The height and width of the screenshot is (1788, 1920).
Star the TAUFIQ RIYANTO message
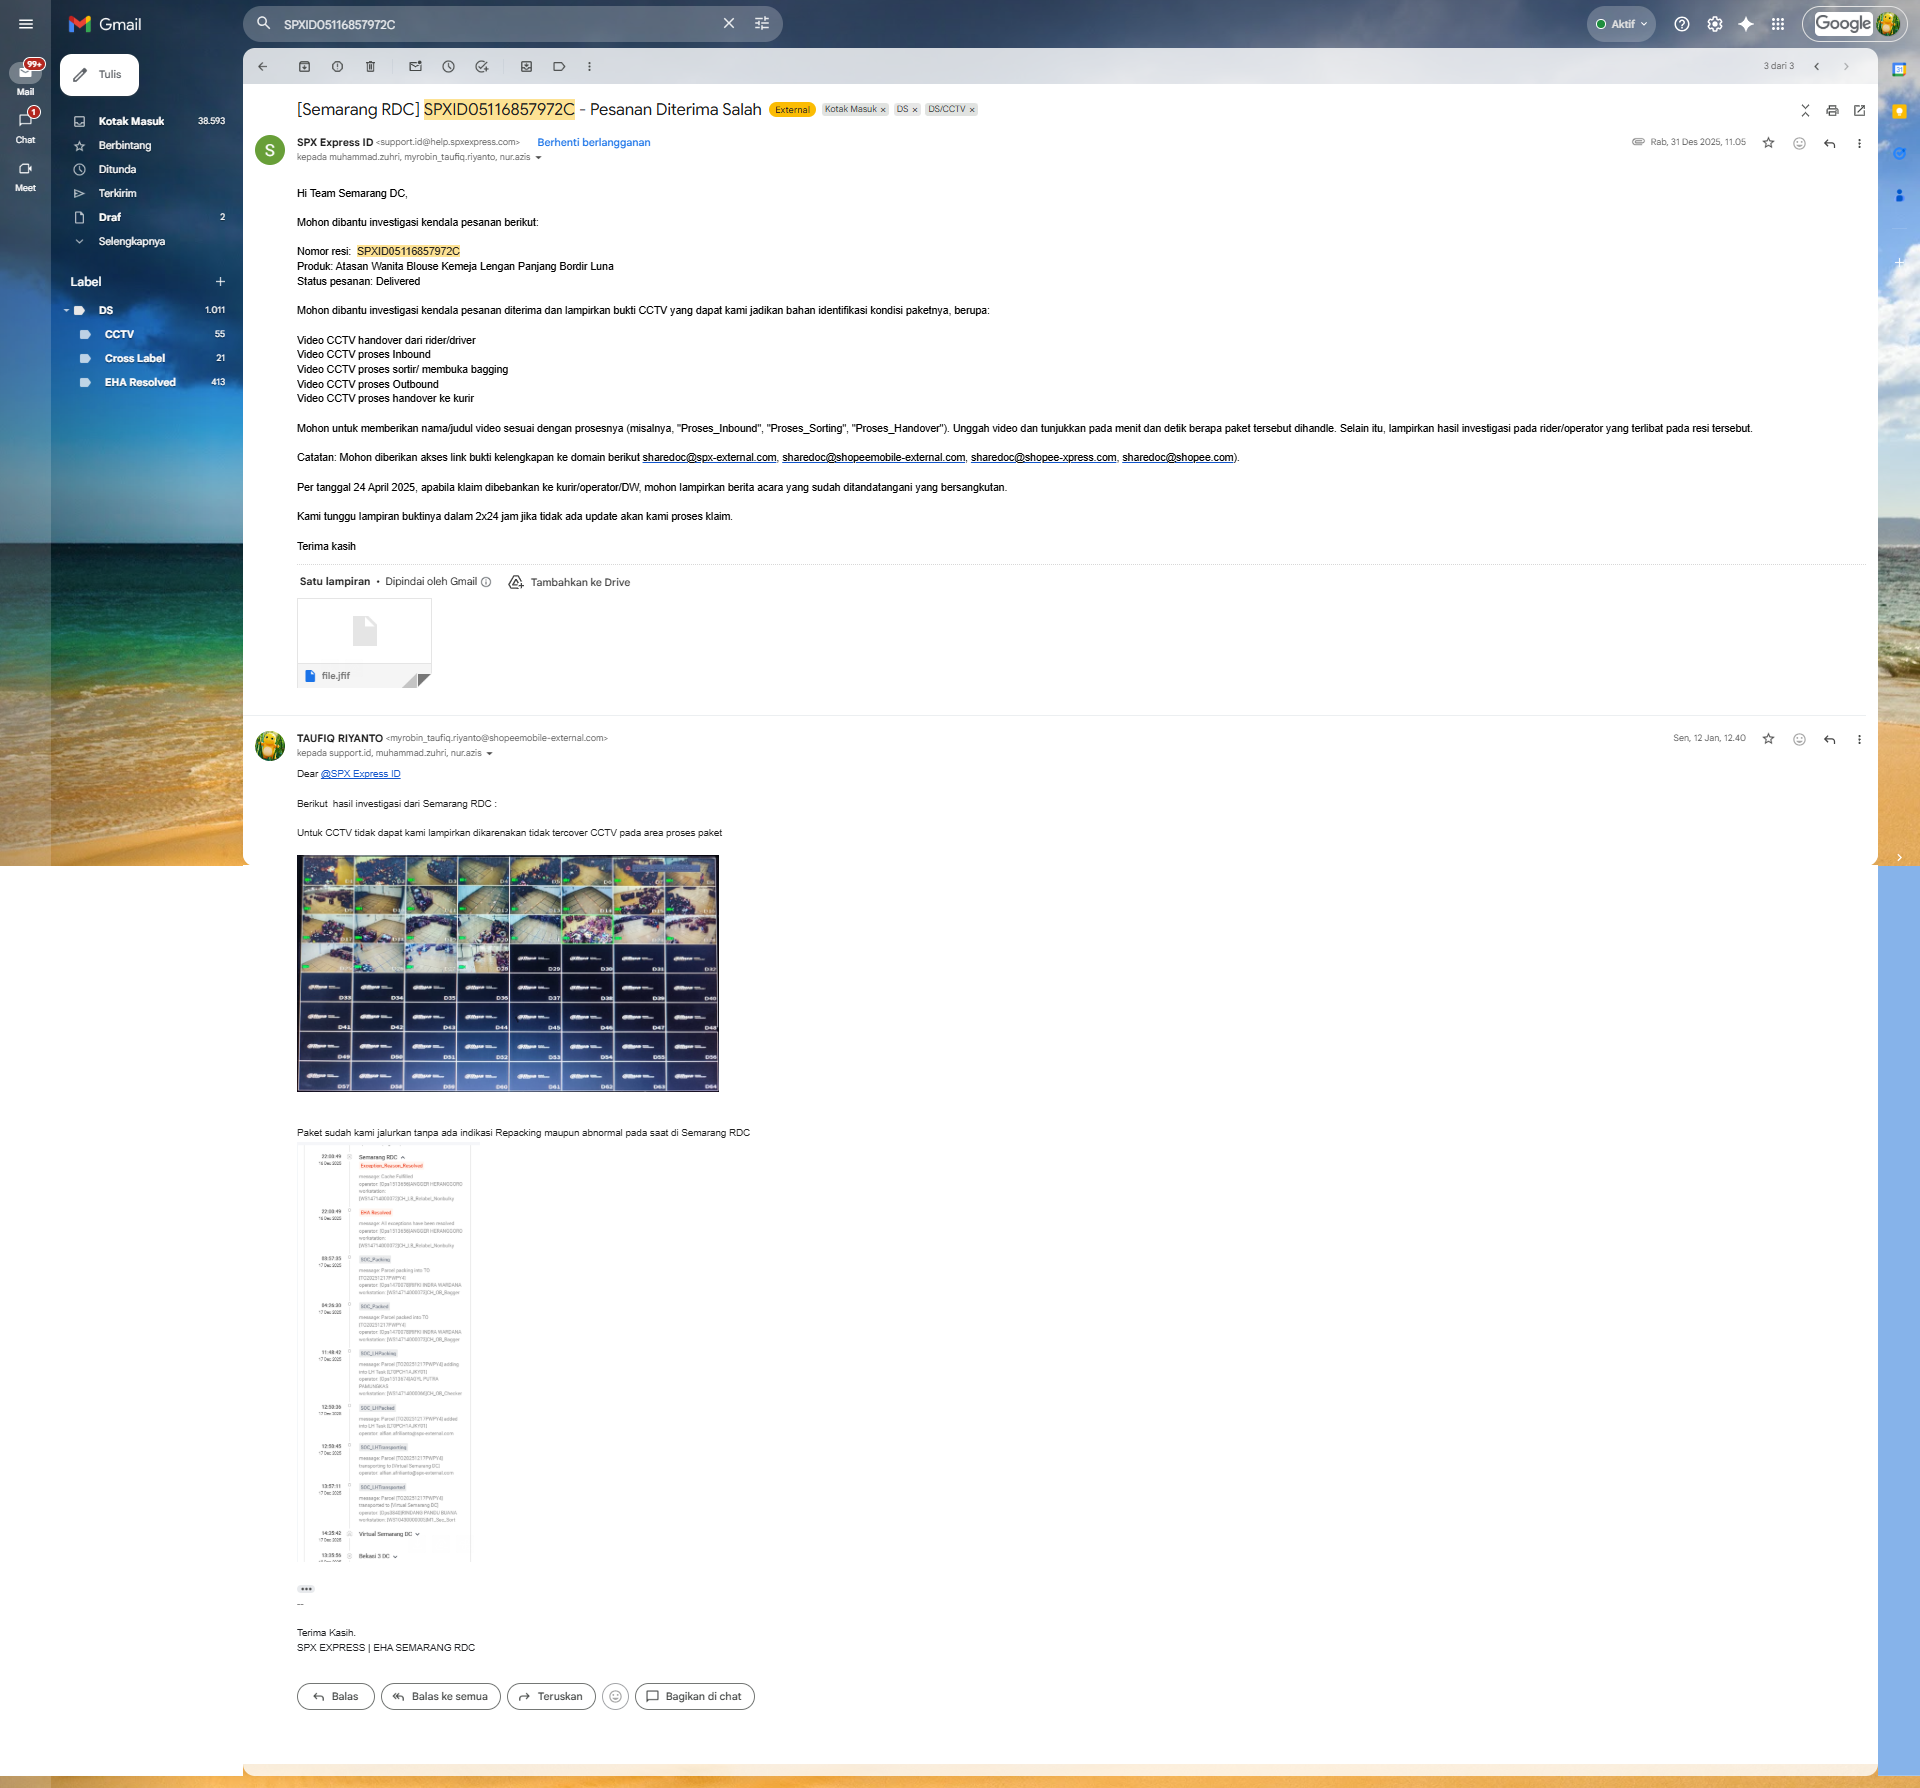1768,739
